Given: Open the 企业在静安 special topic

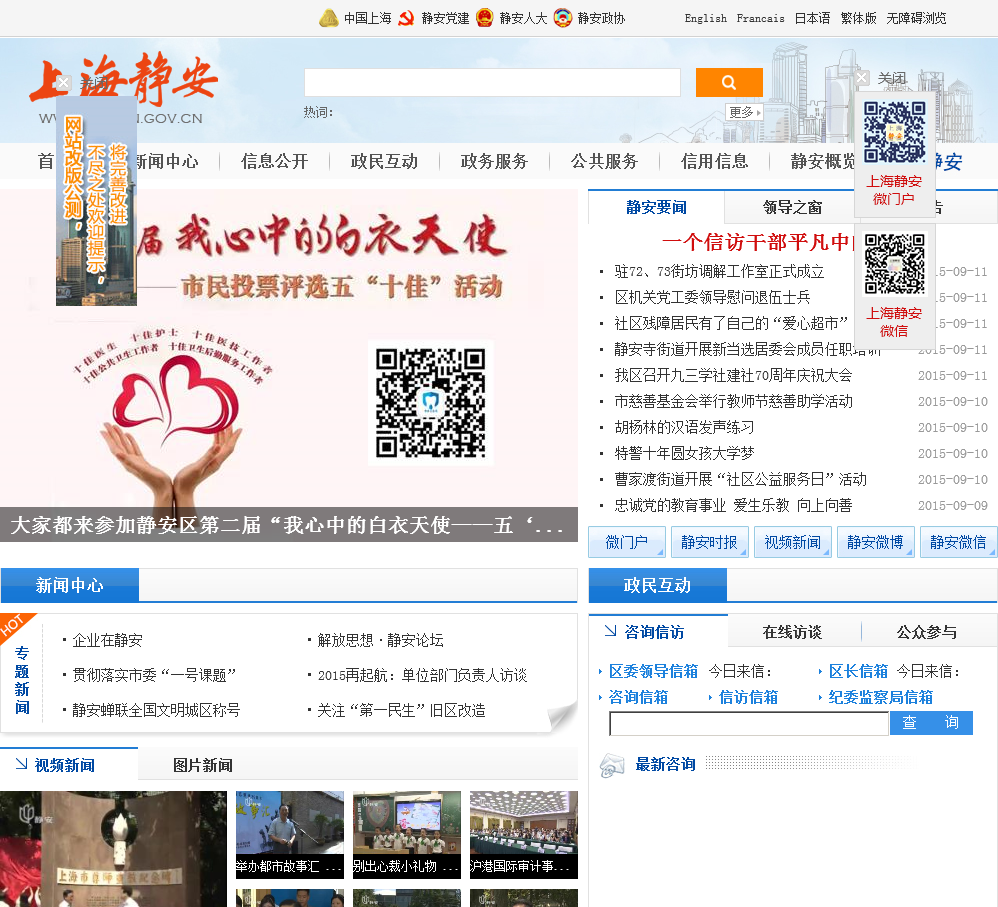Looking at the screenshot, I should pos(107,640).
